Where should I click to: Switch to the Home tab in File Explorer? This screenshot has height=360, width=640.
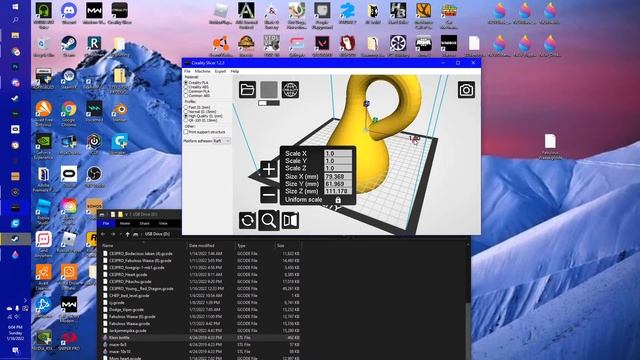click(125, 224)
